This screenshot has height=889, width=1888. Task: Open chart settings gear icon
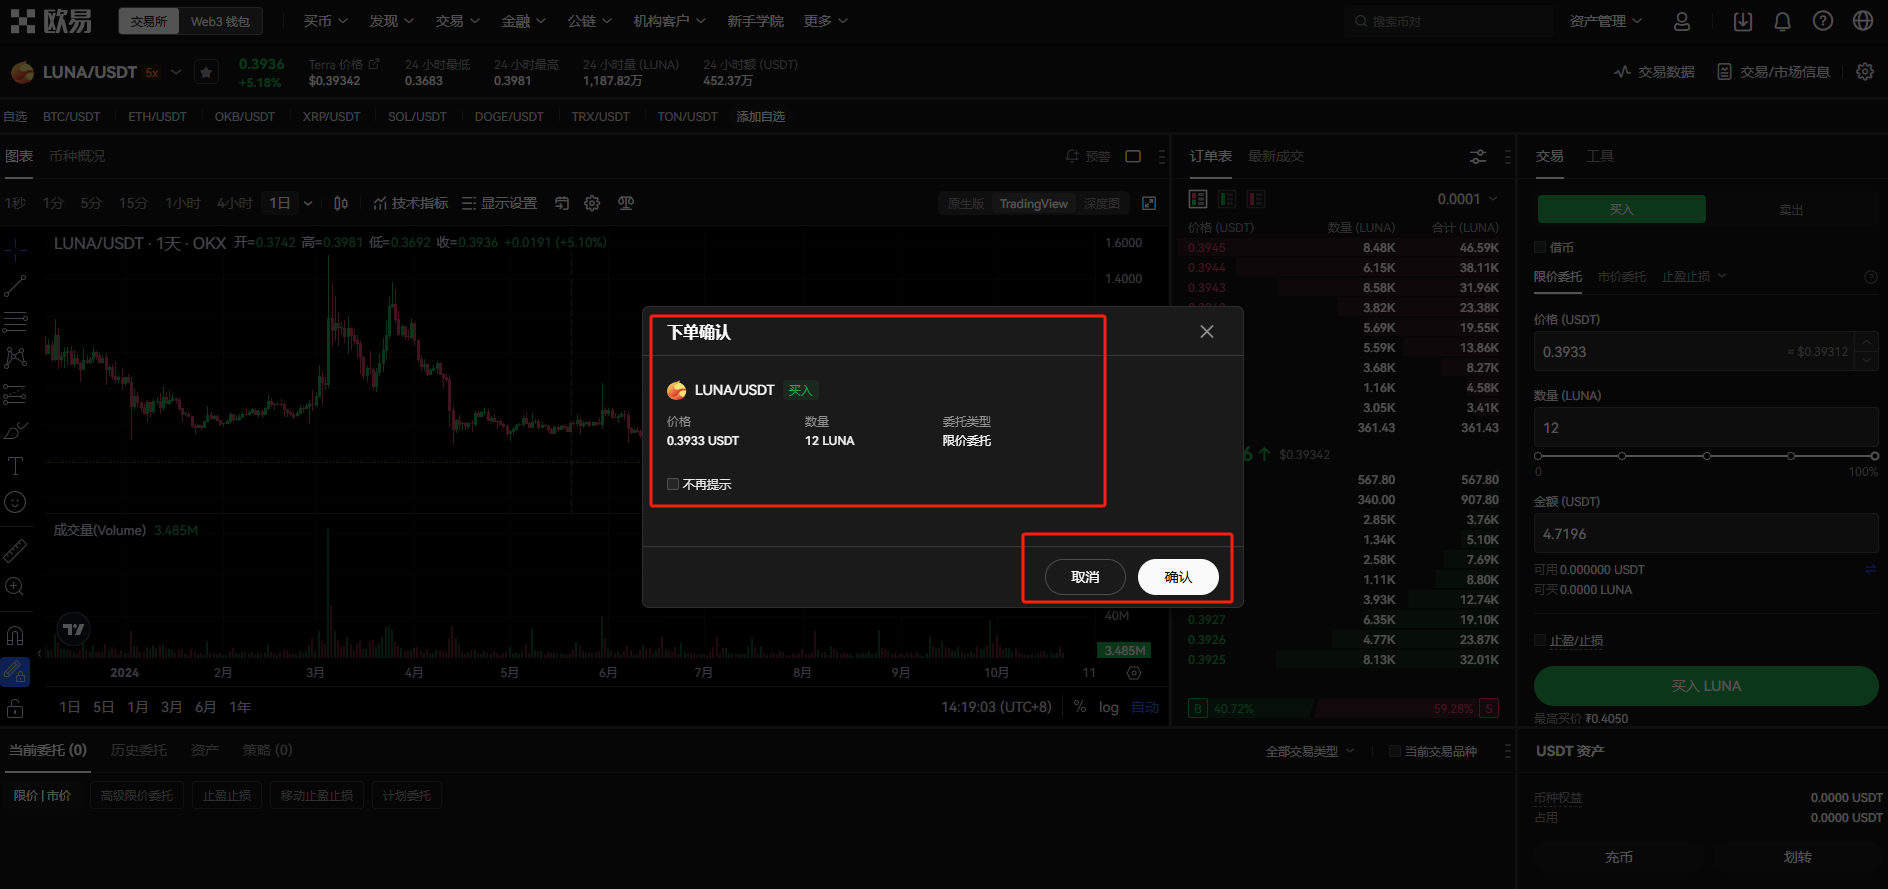click(592, 203)
